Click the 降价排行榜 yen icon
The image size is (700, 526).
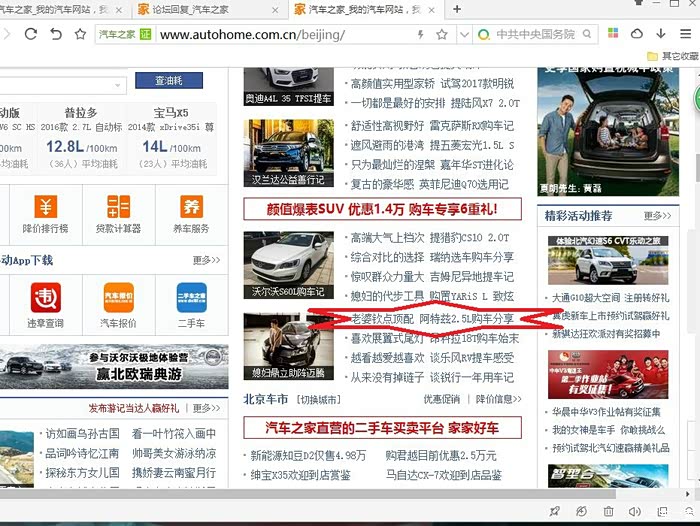tap(45, 207)
